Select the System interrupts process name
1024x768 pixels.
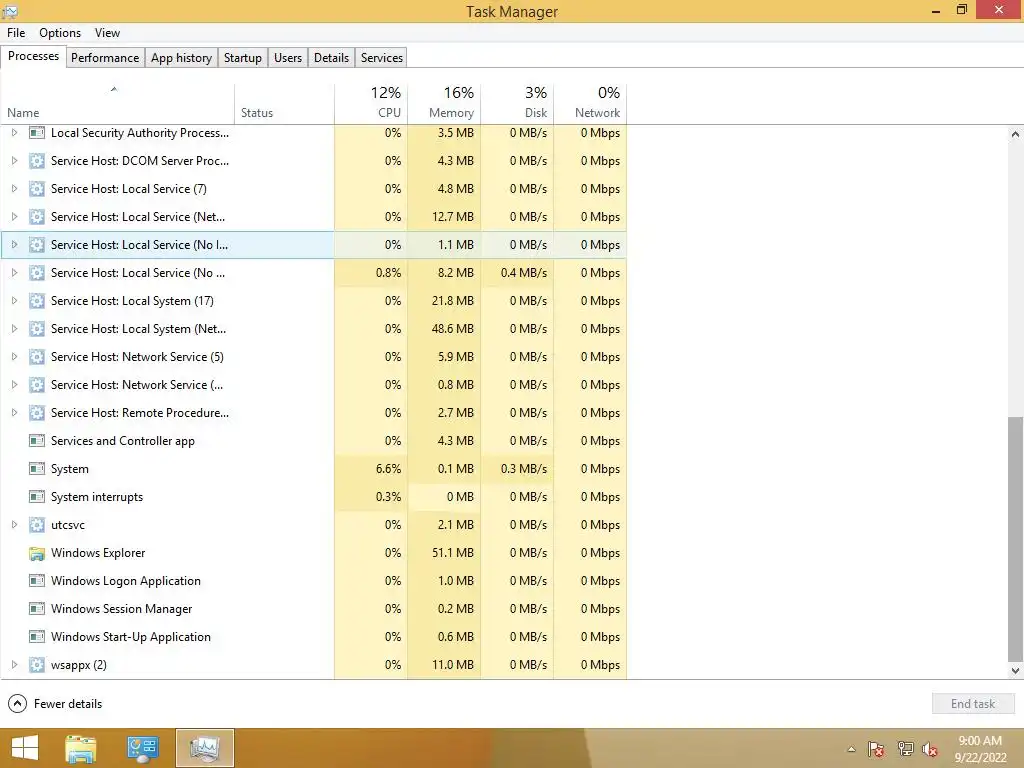pos(97,497)
